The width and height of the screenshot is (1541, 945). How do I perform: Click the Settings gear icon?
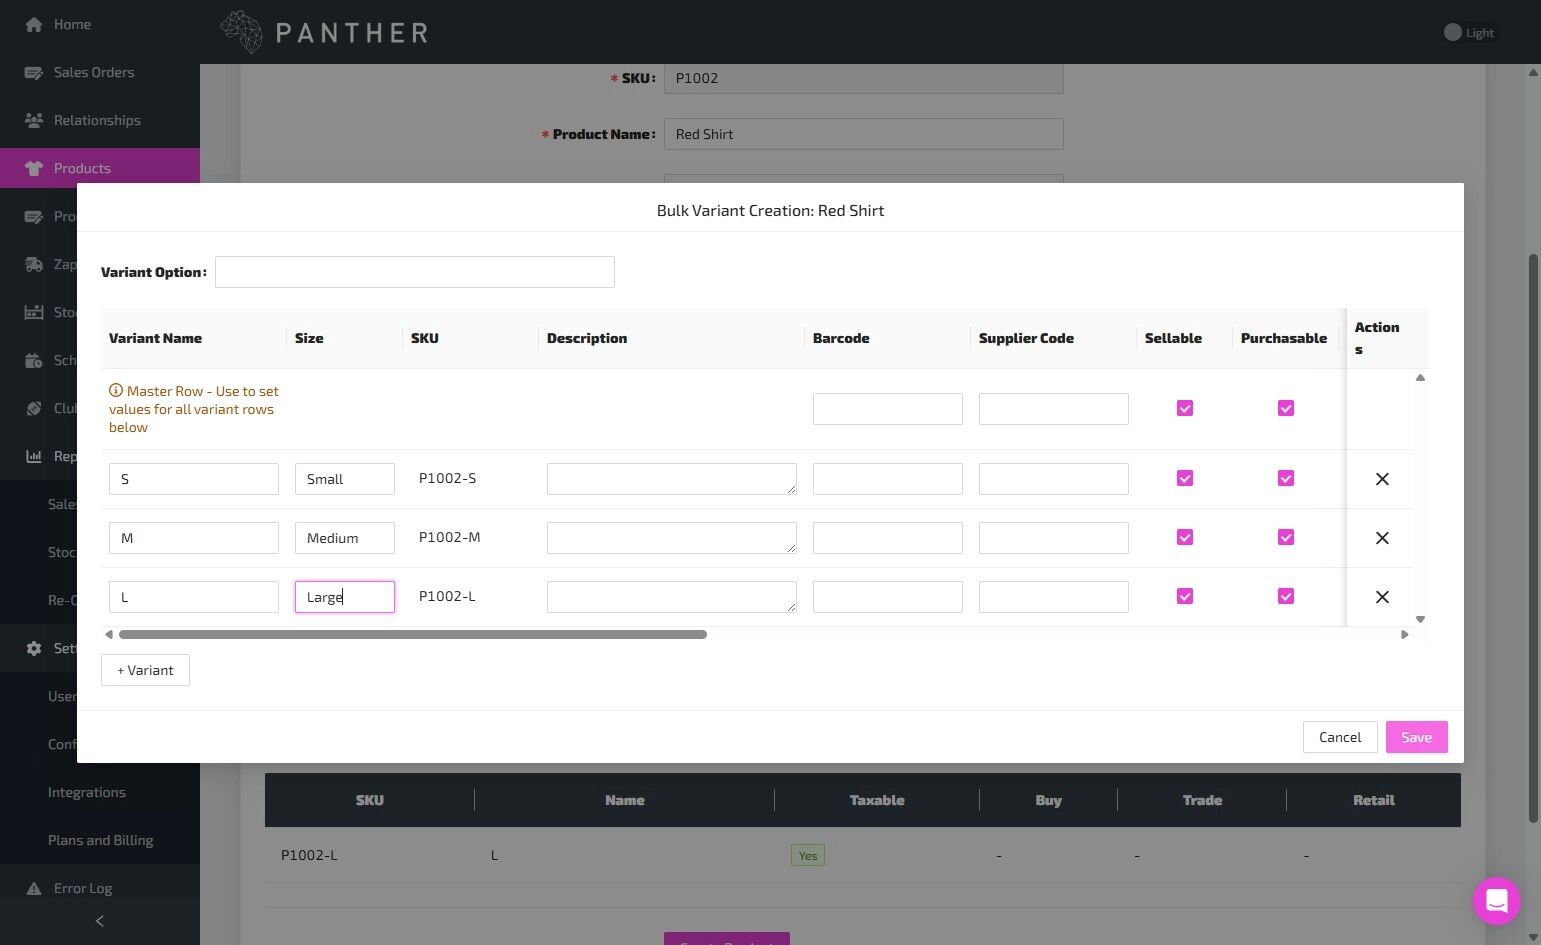click(x=33, y=648)
